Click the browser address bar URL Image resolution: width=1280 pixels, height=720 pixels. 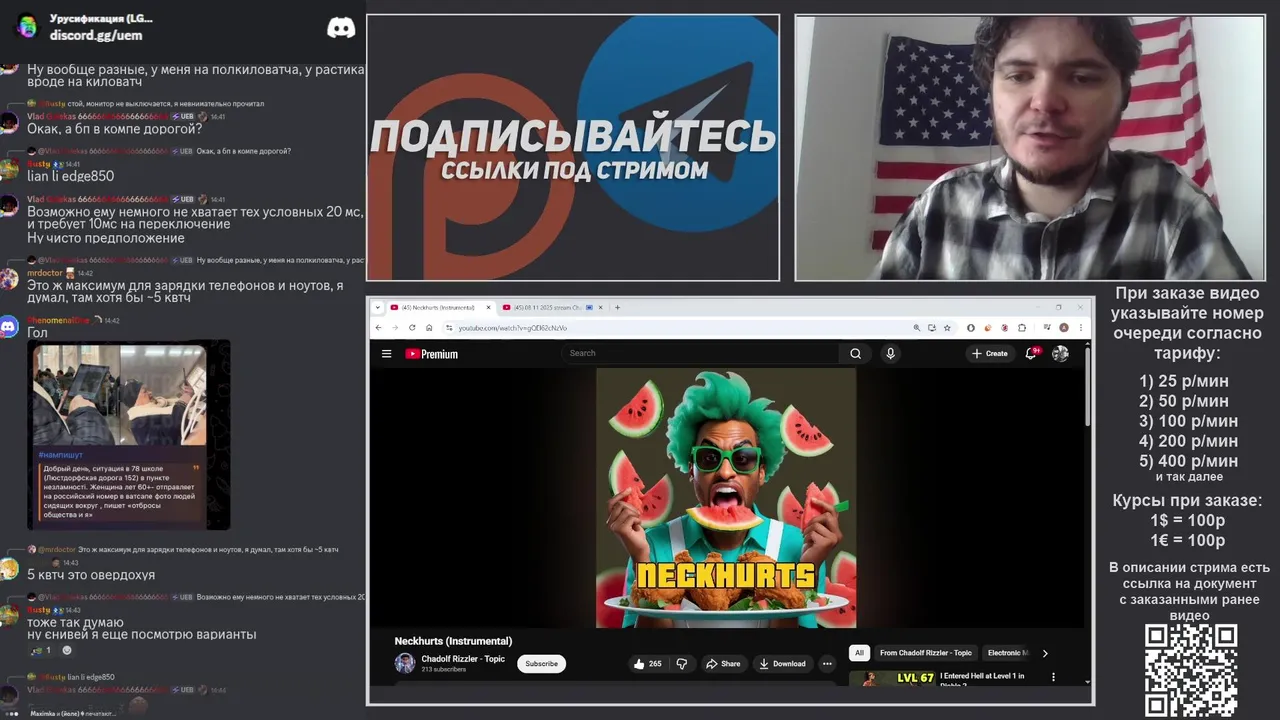pyautogui.click(x=513, y=328)
